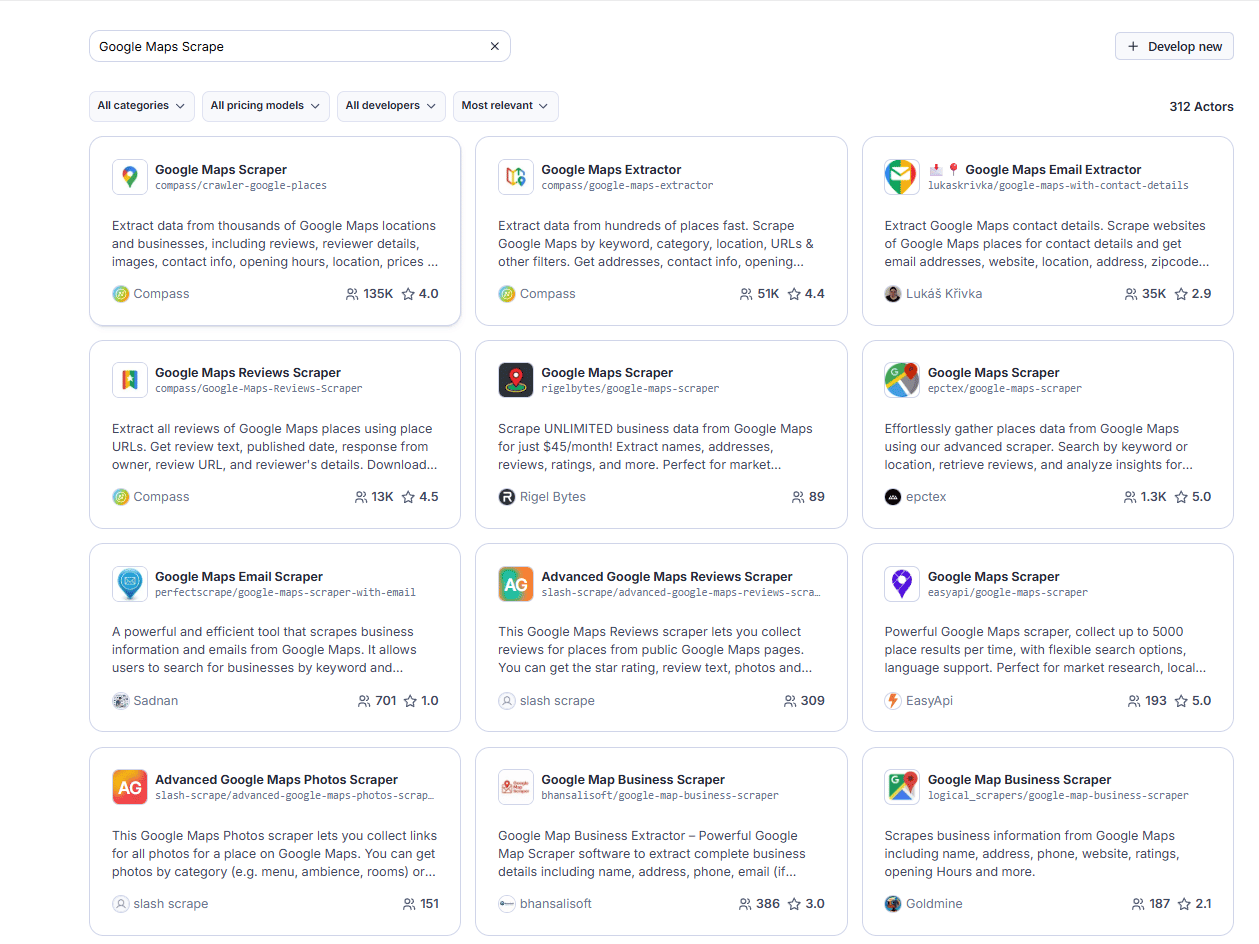Click the epctex Google Maps Scraper logo icon
The width and height of the screenshot is (1259, 944).
[902, 380]
